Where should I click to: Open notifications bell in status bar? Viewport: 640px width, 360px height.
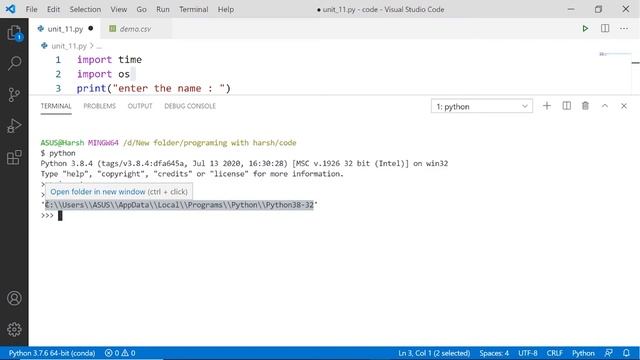tap(627, 353)
